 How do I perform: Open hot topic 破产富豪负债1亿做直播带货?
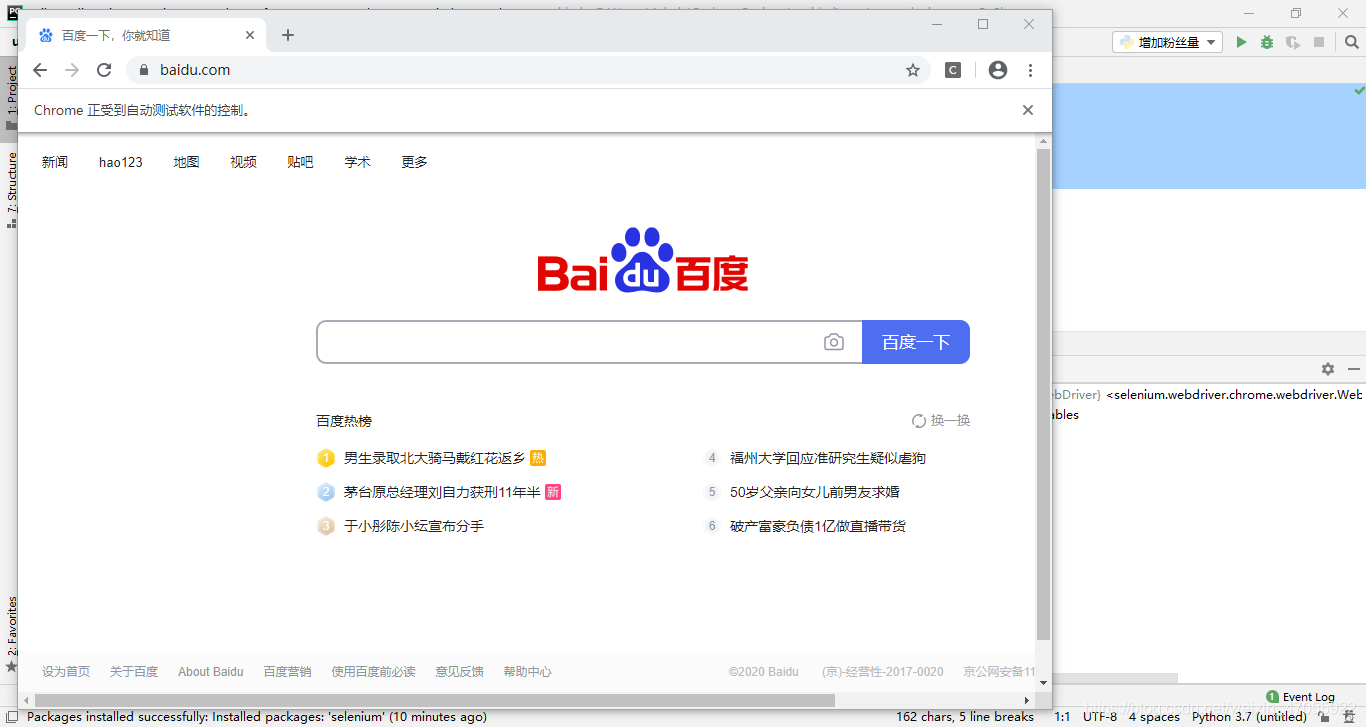tap(818, 526)
